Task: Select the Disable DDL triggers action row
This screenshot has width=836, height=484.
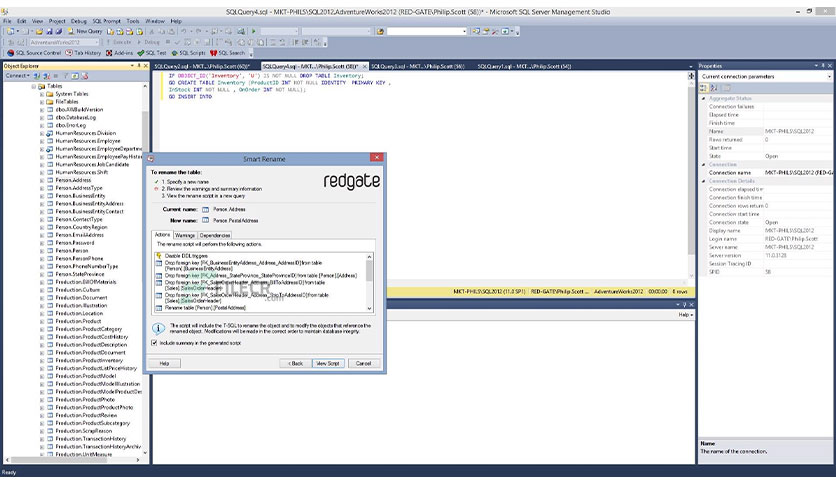Action: 186,256
